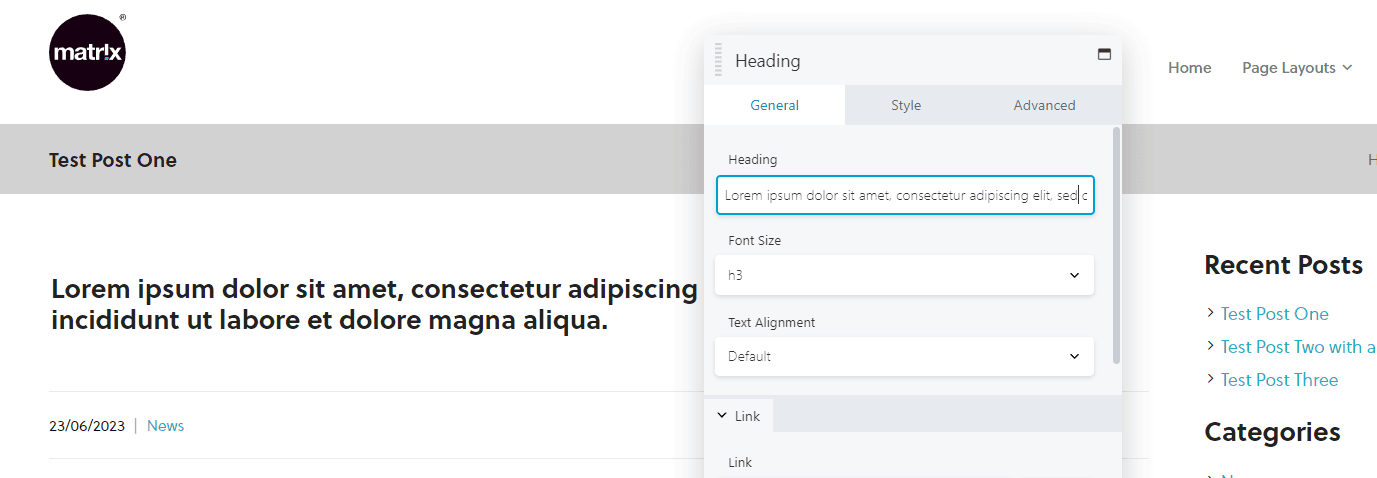The width and height of the screenshot is (1377, 478).
Task: Switch to the General tab
Action: click(774, 105)
